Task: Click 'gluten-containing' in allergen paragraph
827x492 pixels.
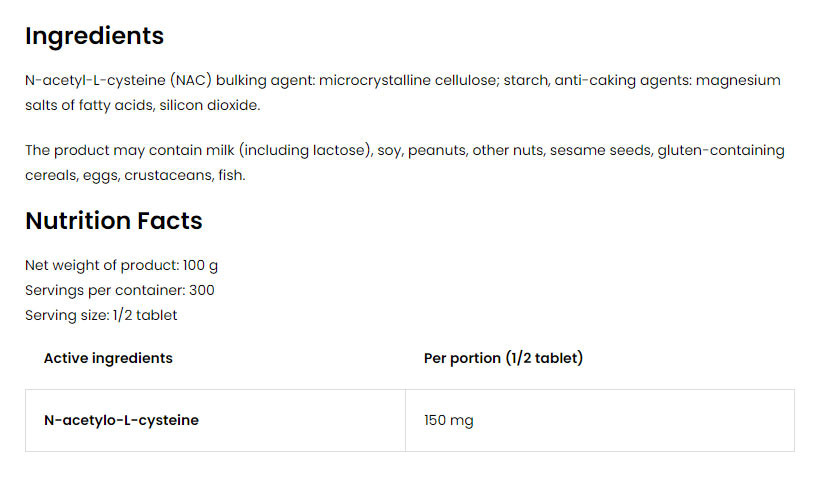Action: coord(720,150)
